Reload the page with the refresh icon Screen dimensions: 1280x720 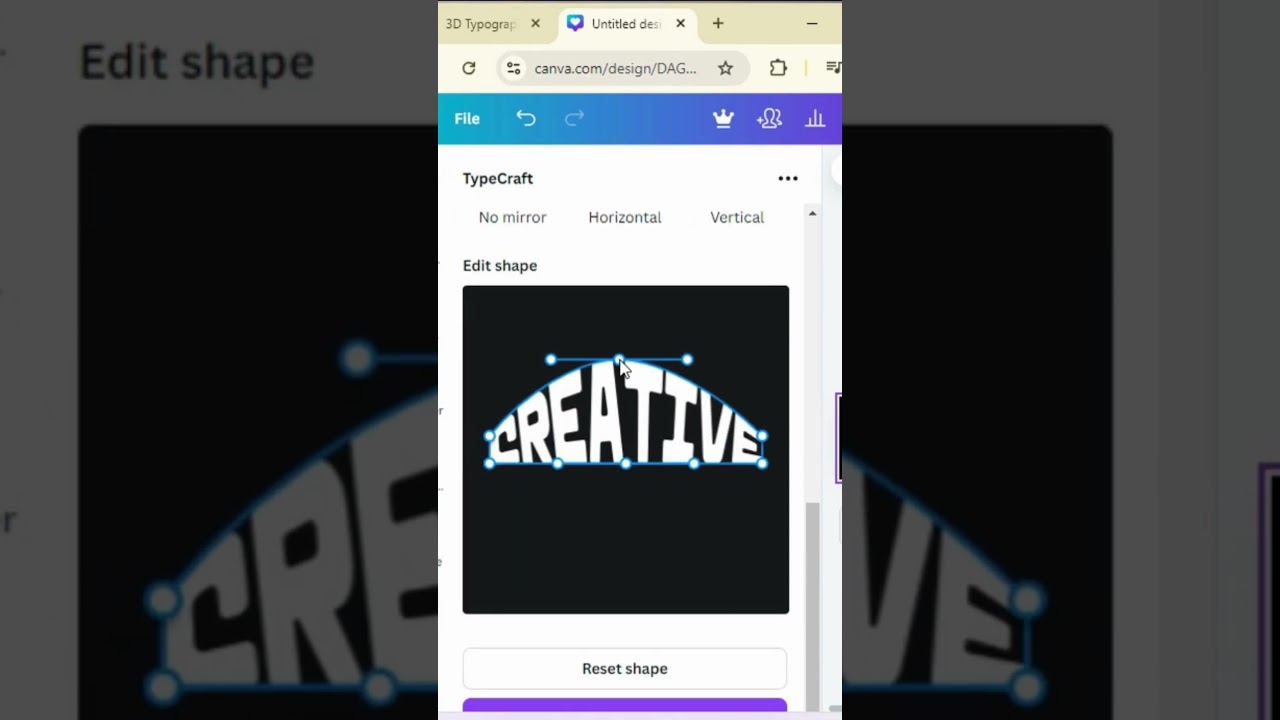[468, 68]
